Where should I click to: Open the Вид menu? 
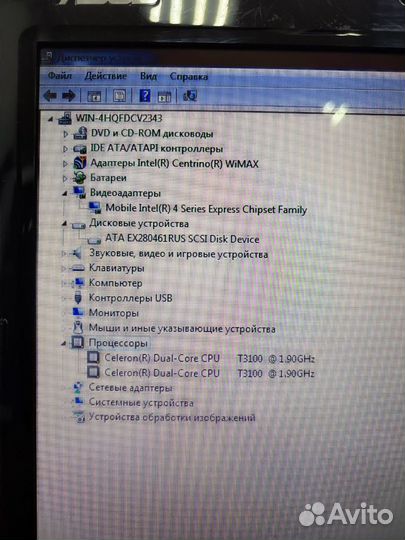(x=148, y=76)
